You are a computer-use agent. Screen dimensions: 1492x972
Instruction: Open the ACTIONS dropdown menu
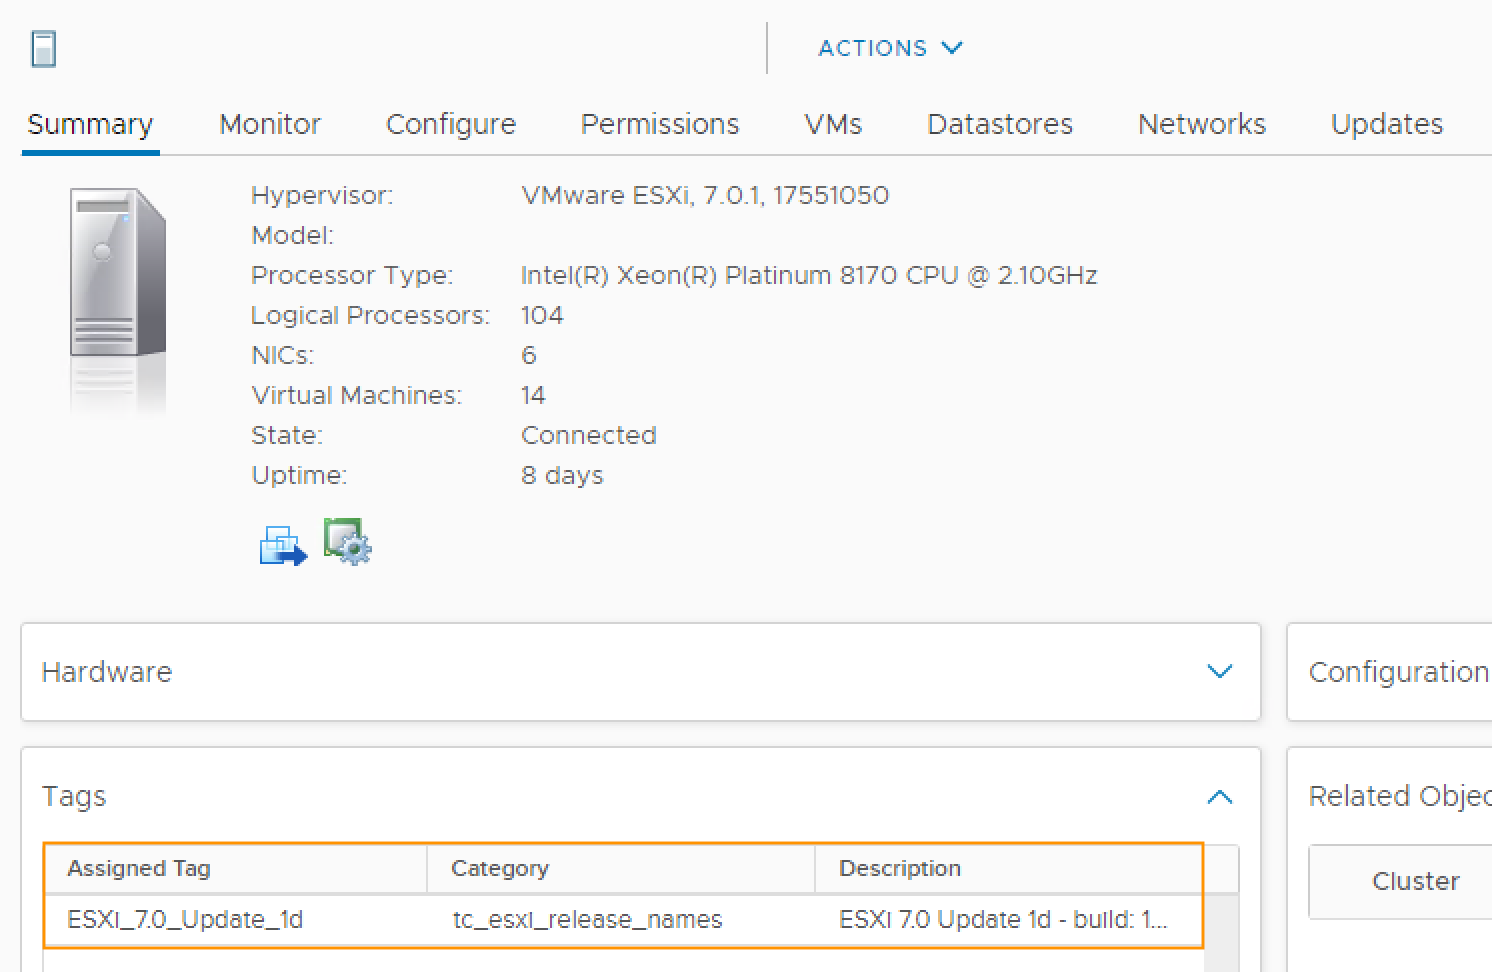[889, 48]
